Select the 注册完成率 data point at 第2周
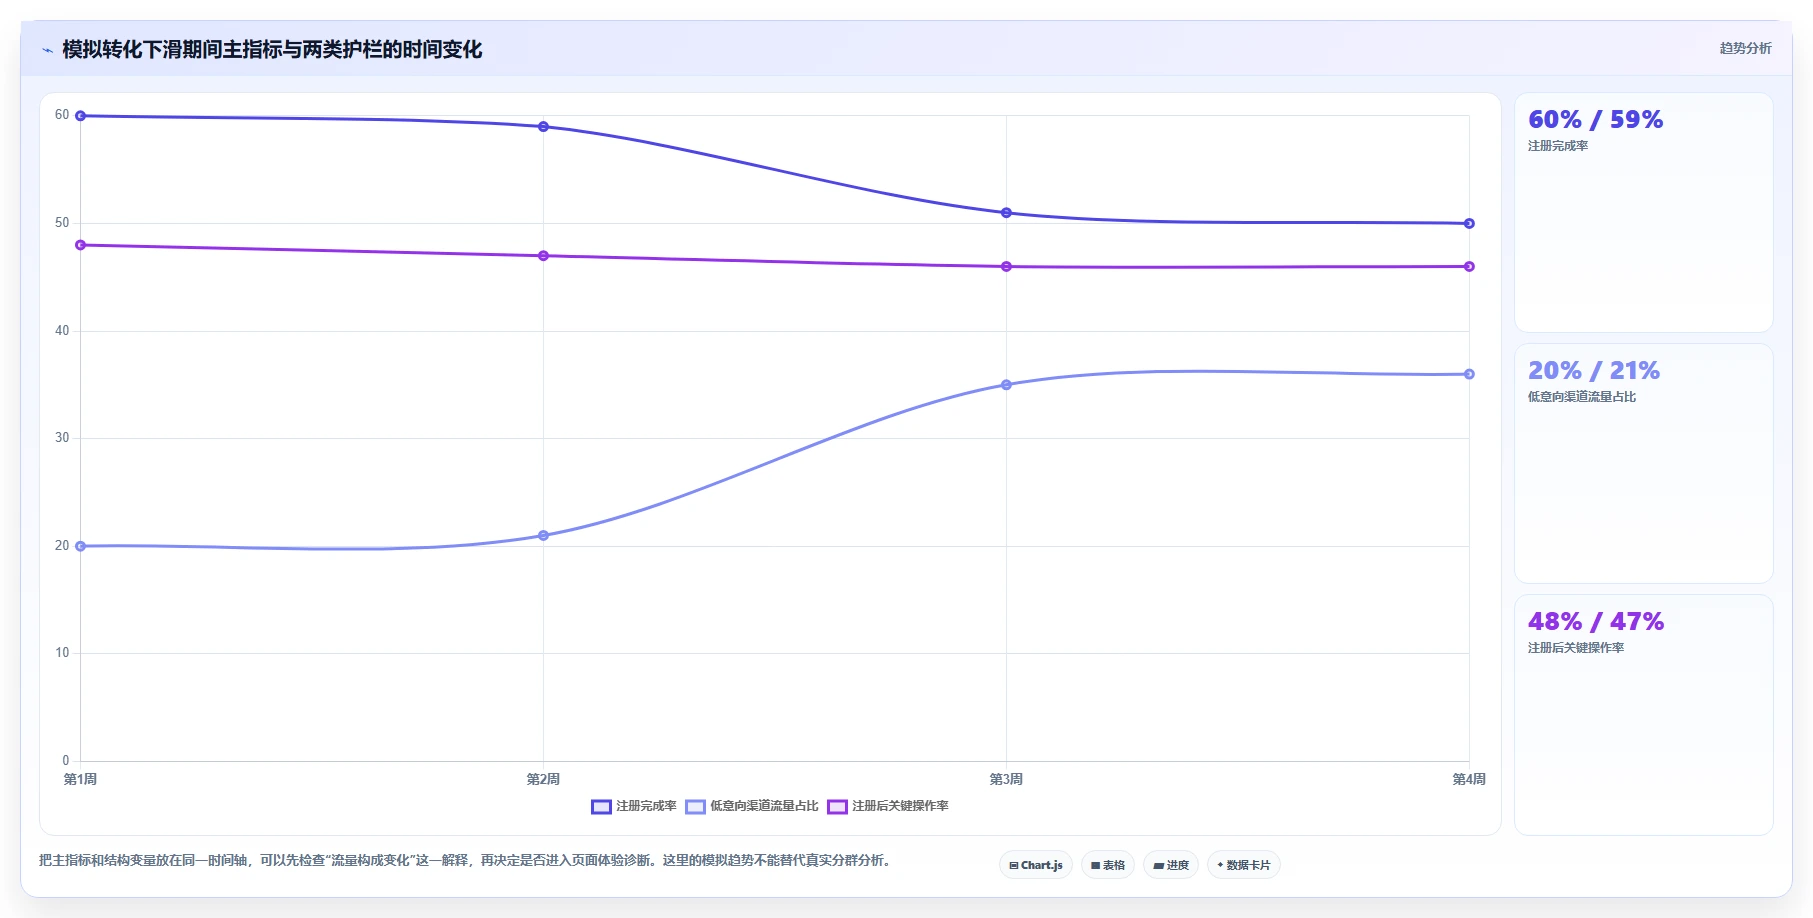The height and width of the screenshot is (918, 1813). tap(543, 127)
